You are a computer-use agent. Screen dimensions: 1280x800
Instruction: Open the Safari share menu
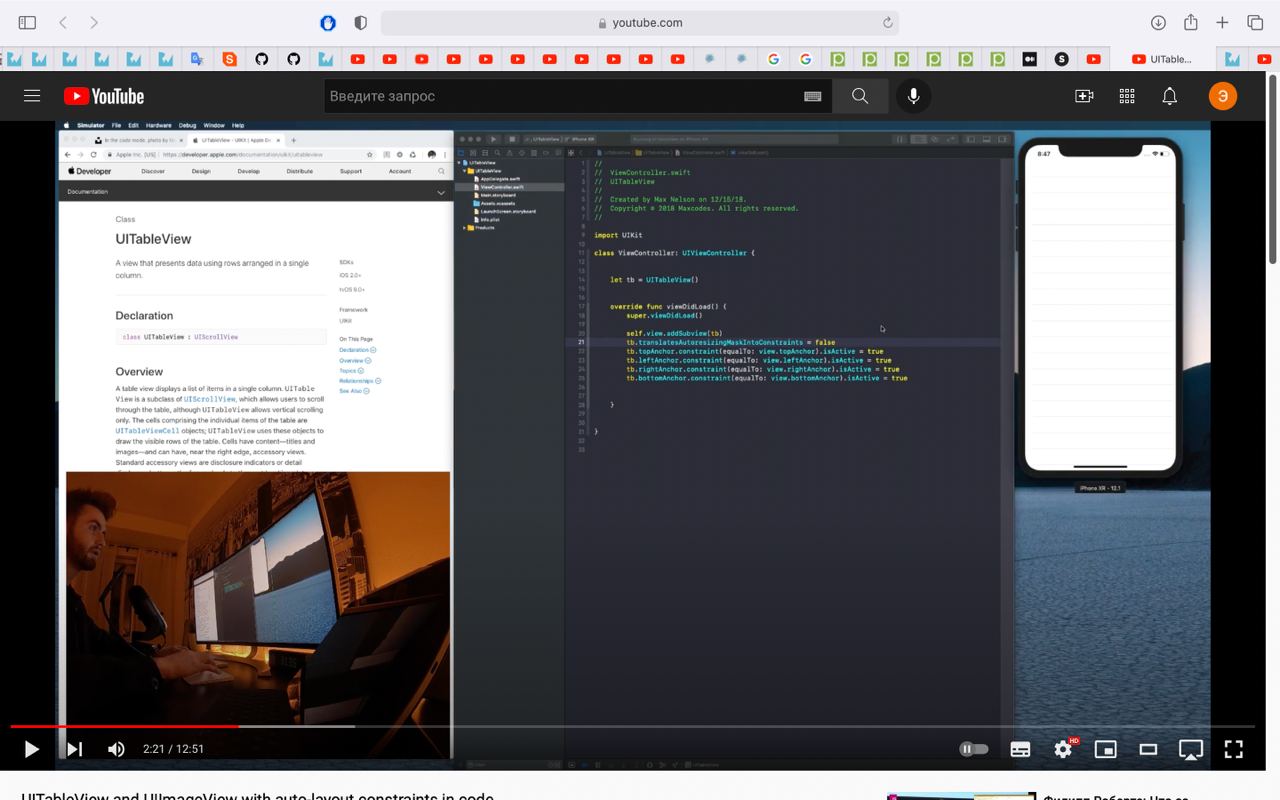1190,22
